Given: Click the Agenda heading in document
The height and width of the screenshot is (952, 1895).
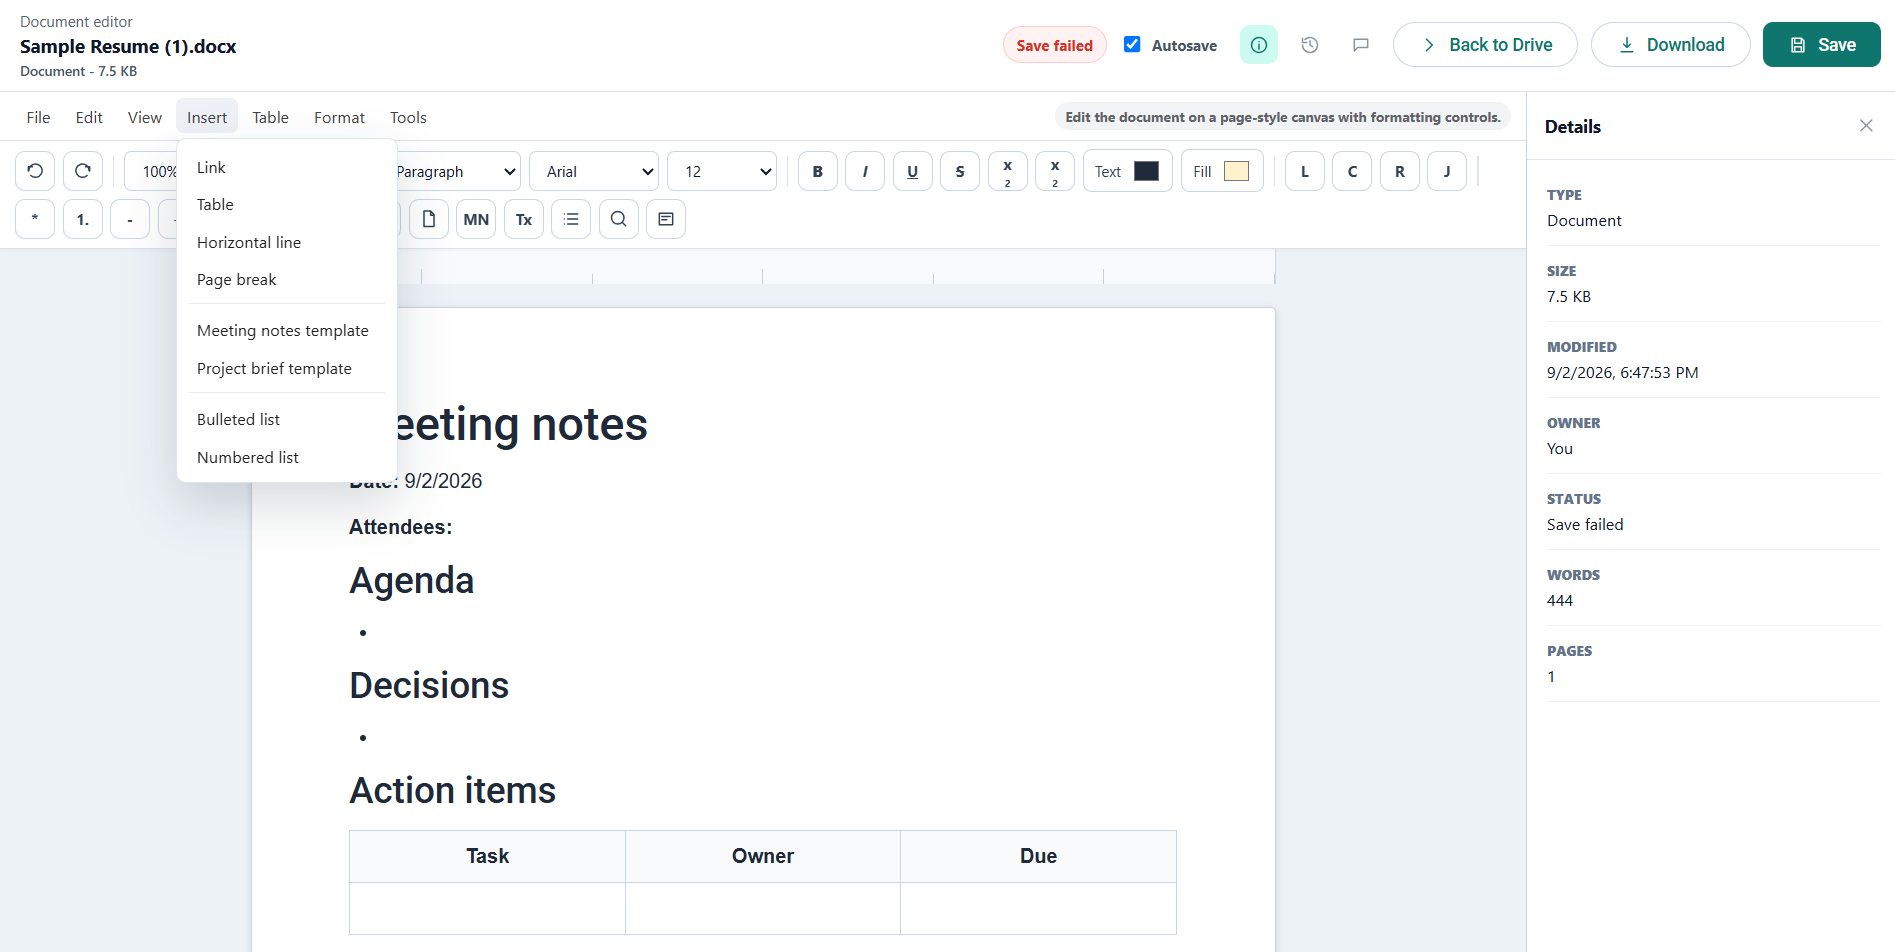Looking at the screenshot, I should pos(411,580).
